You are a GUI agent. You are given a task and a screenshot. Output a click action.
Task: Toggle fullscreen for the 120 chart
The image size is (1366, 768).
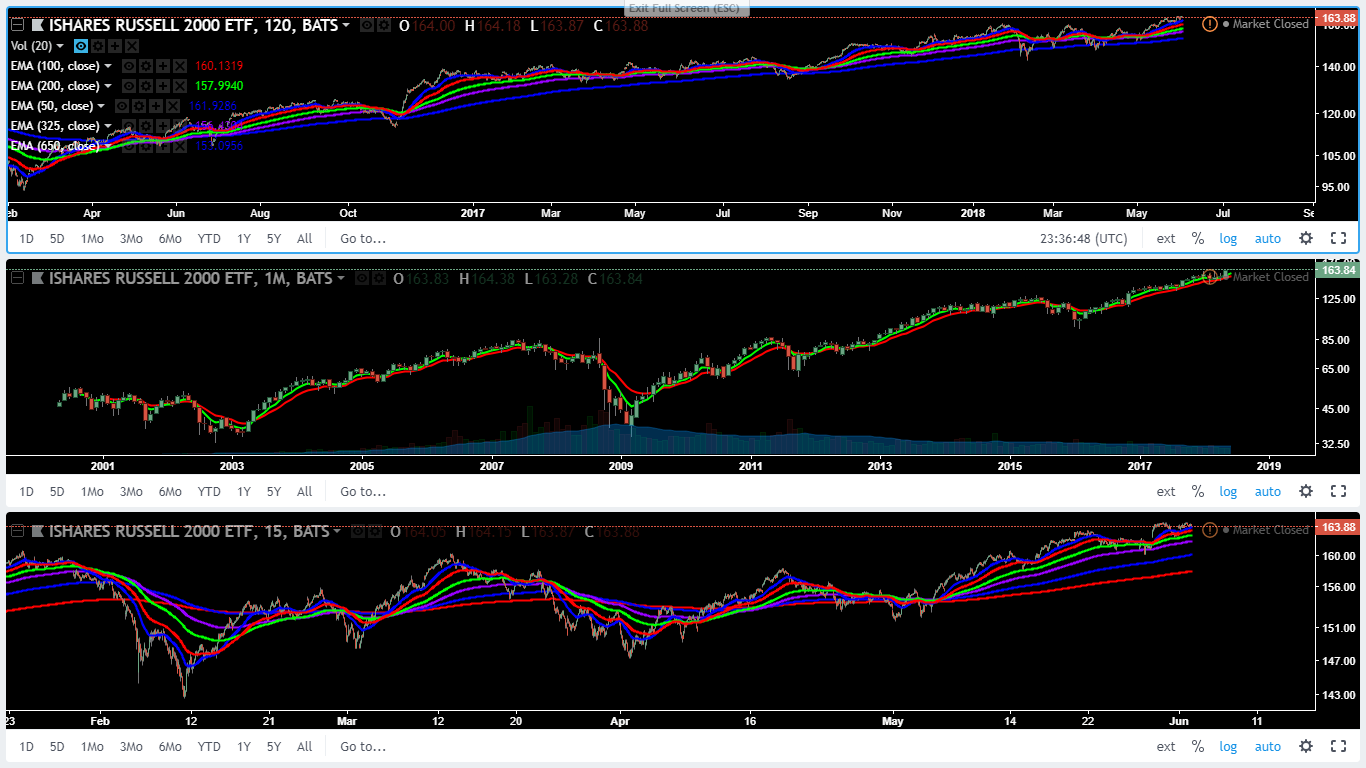[1338, 238]
